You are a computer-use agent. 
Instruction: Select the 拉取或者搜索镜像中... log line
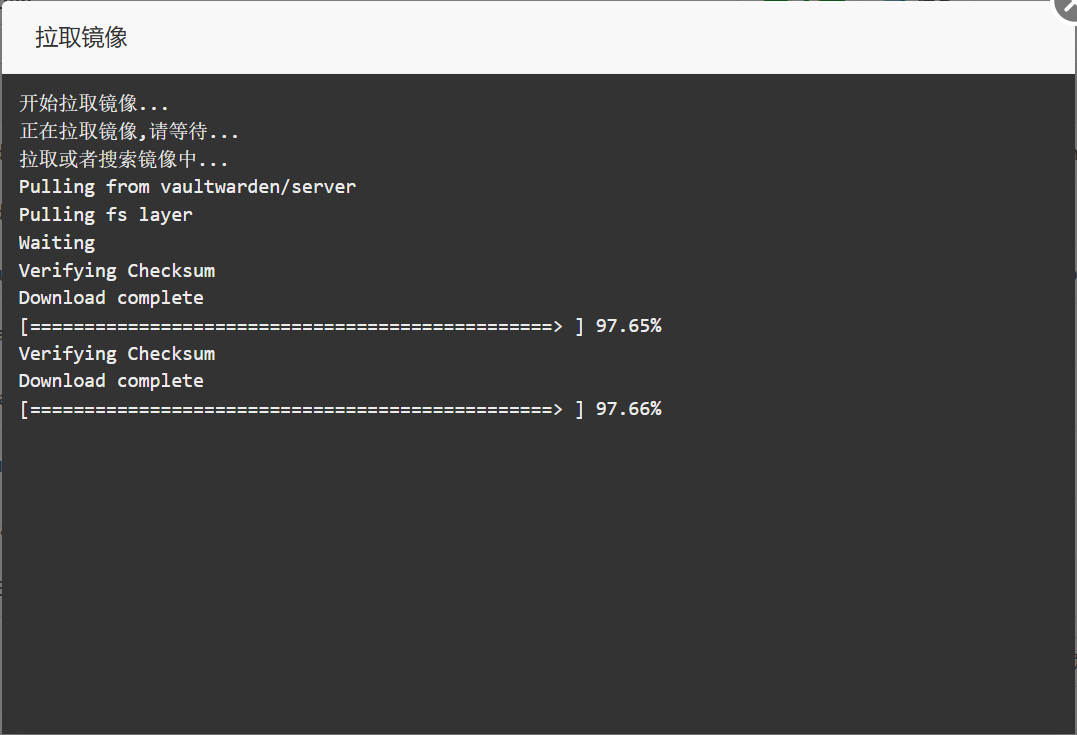point(123,159)
